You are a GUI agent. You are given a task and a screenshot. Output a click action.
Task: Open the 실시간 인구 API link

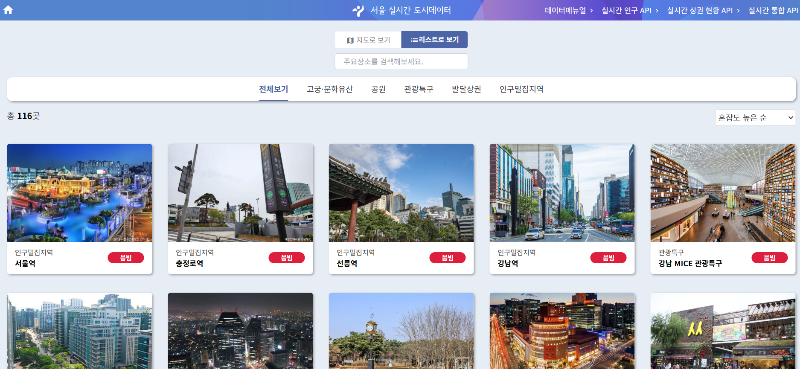[627, 10]
